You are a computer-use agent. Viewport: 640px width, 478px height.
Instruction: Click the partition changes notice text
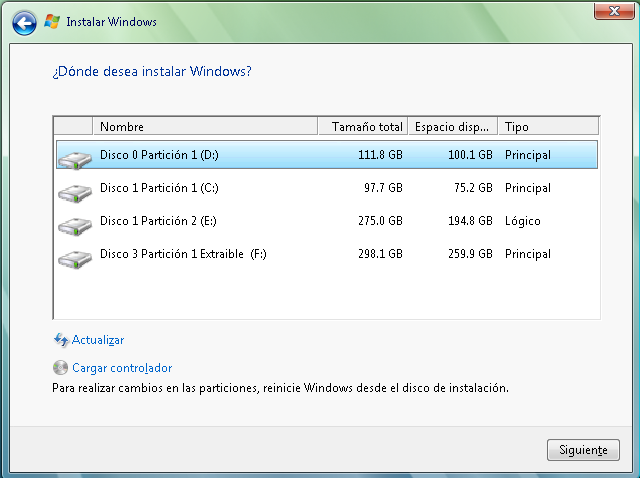point(280,388)
